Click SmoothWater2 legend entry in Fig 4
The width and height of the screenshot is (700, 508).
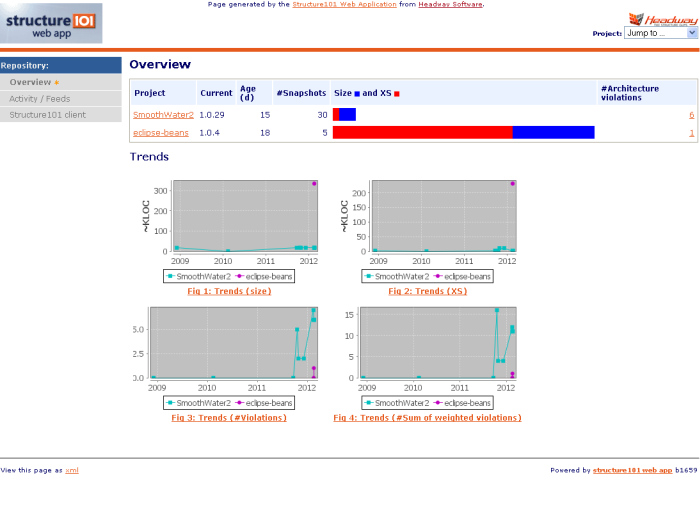coord(397,403)
